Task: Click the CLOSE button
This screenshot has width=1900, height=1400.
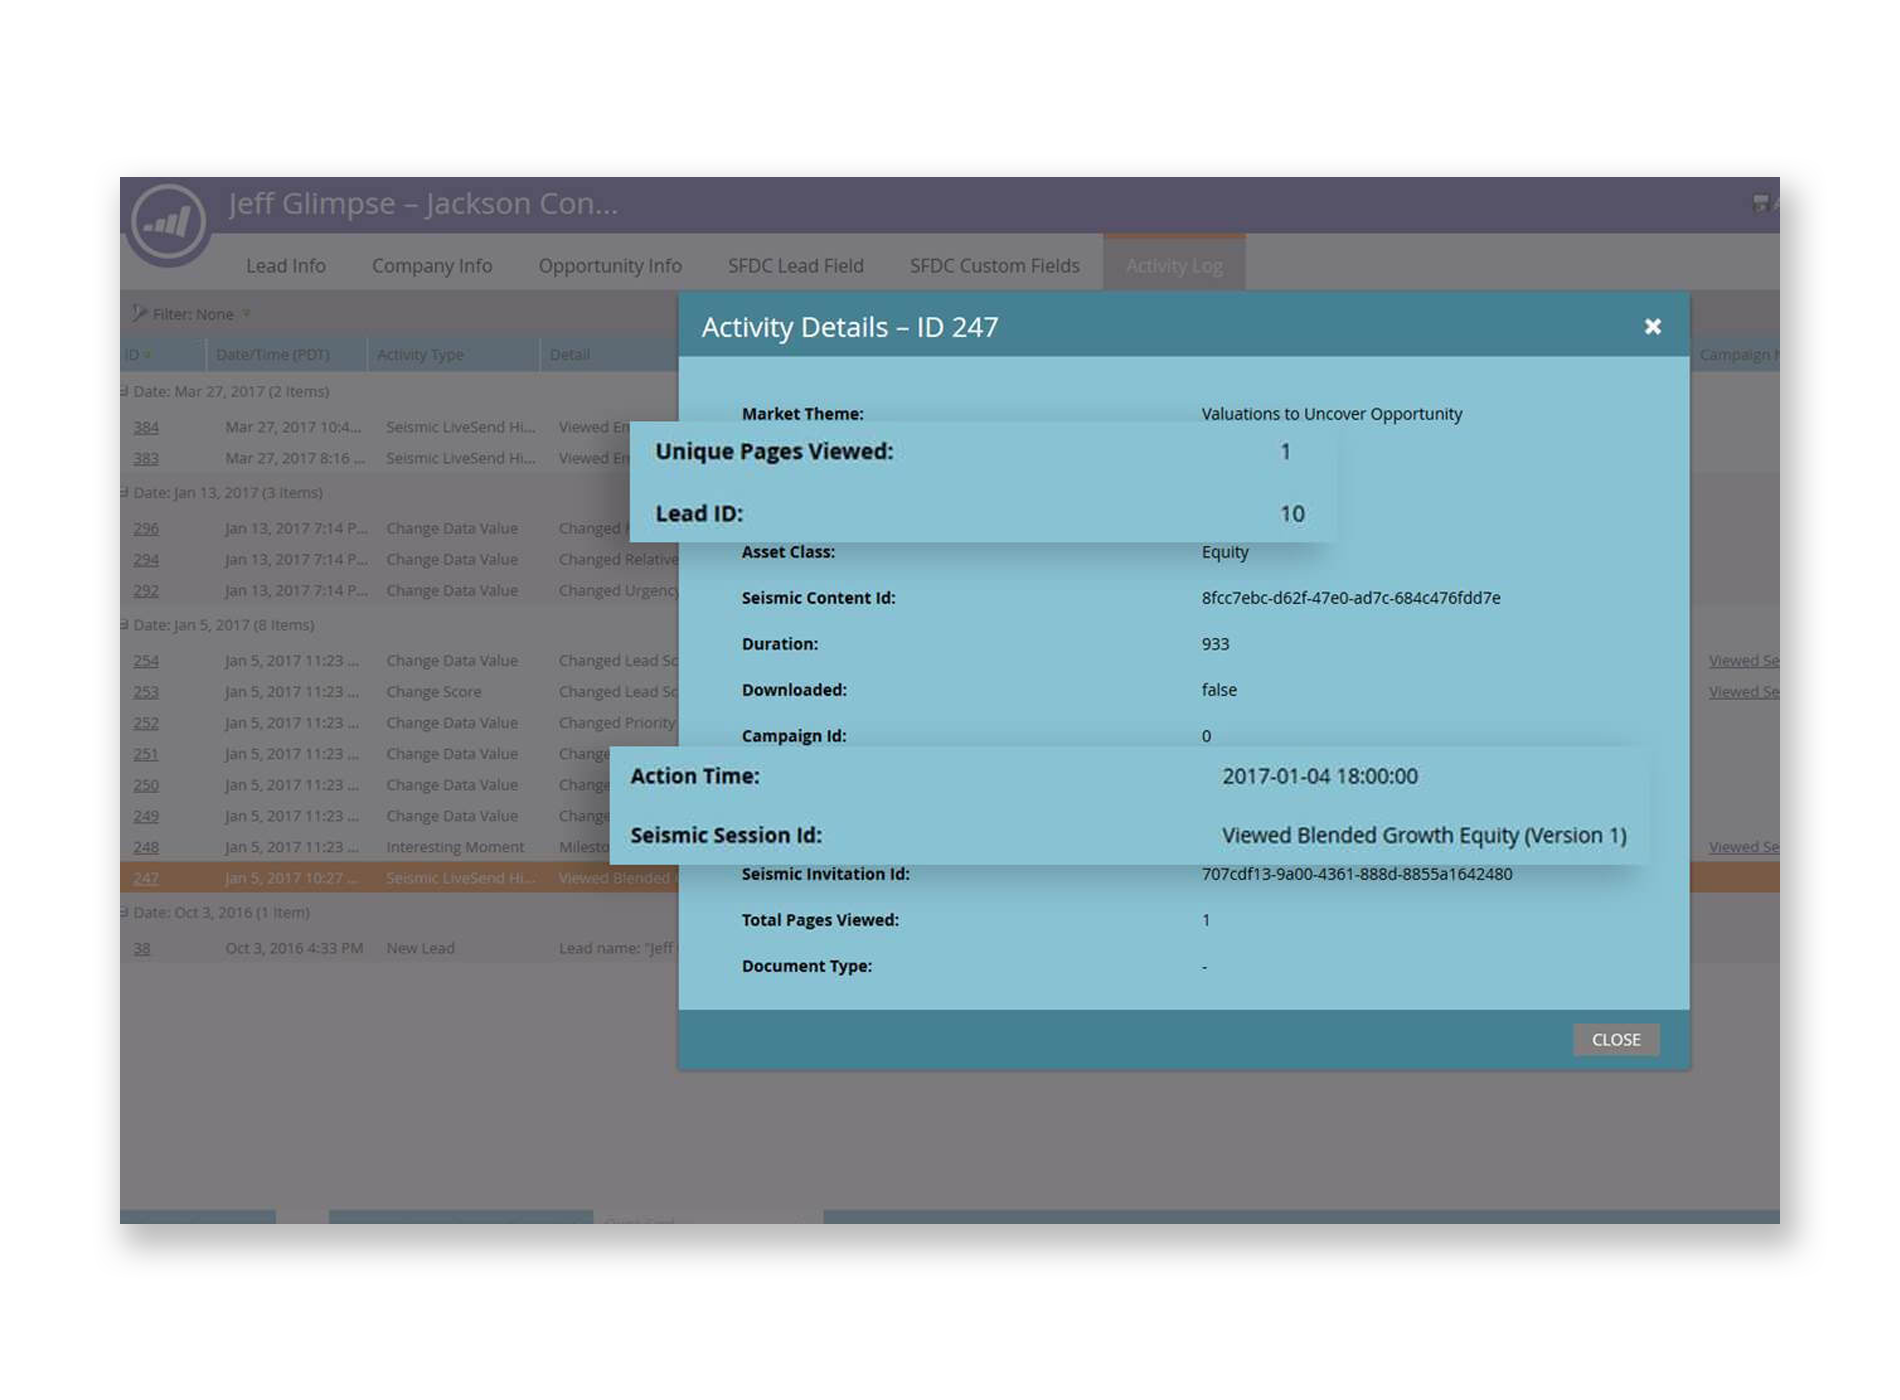Action: pyautogui.click(x=1615, y=1040)
